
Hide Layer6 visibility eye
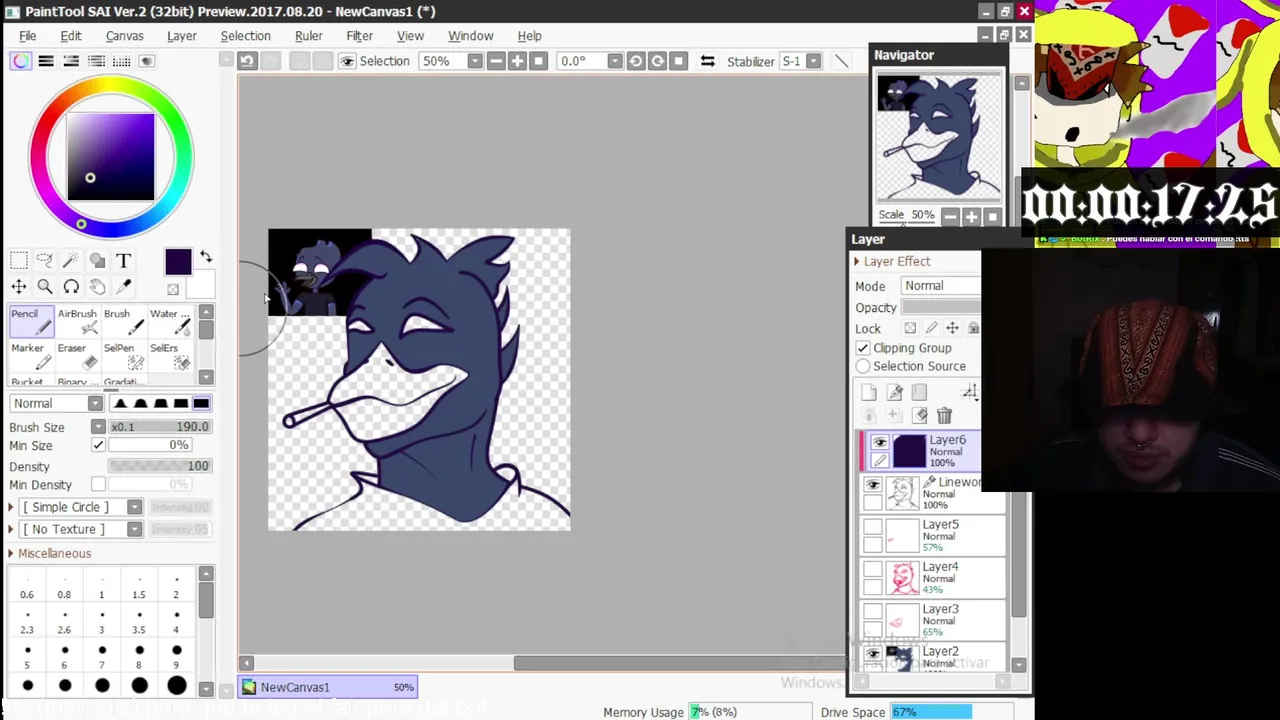880,442
